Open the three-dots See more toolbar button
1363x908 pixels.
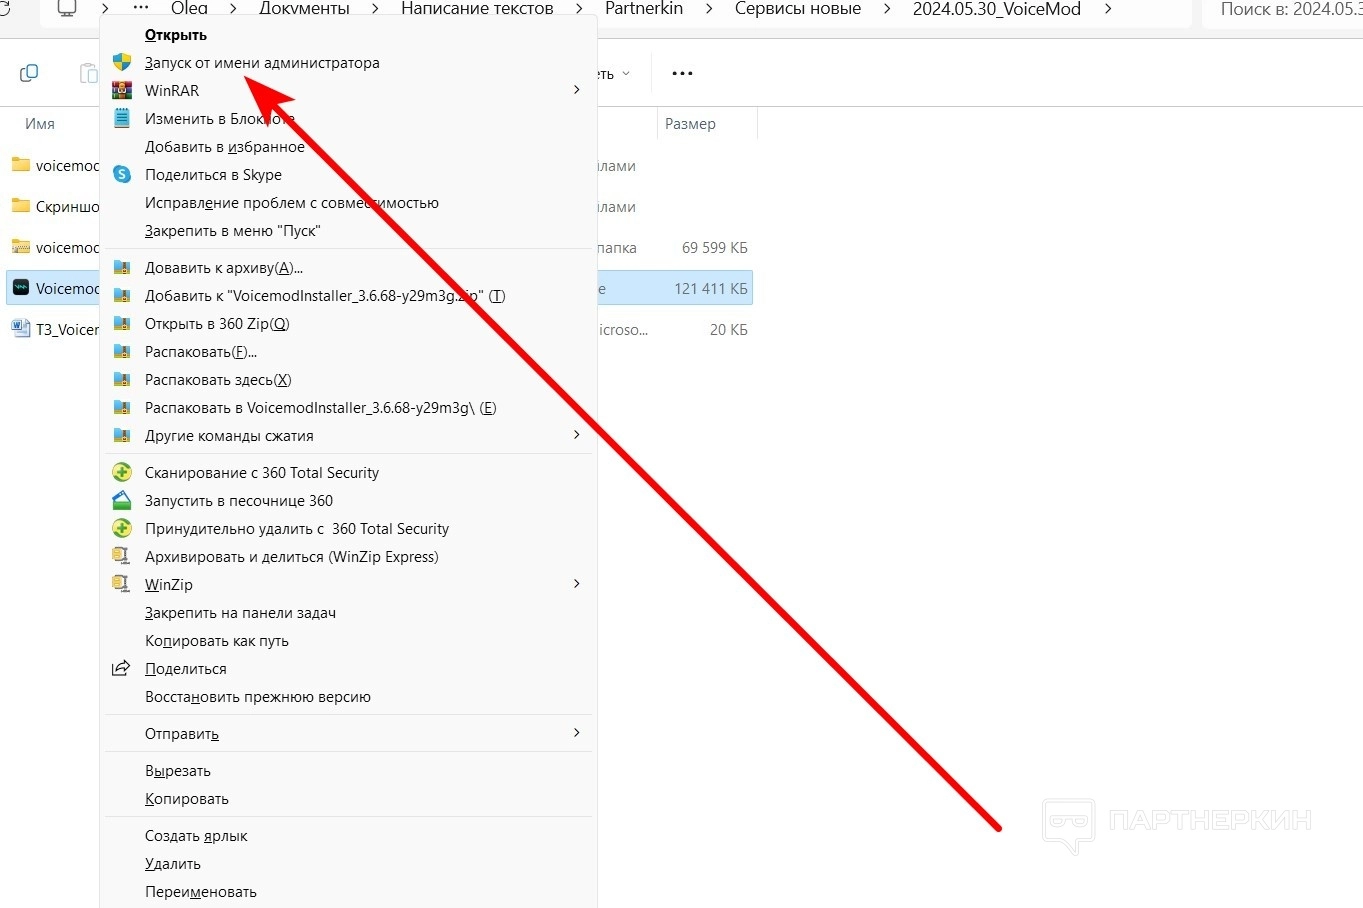[682, 73]
